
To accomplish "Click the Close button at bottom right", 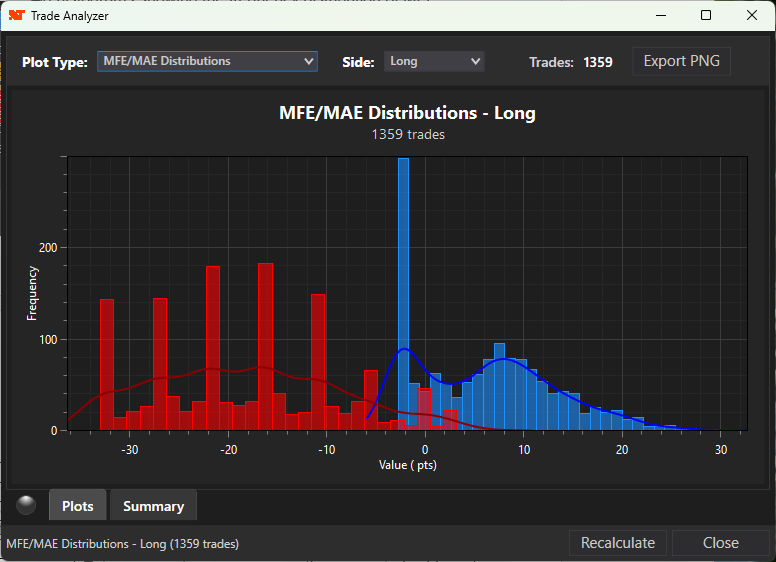I will pyautogui.click(x=720, y=543).
